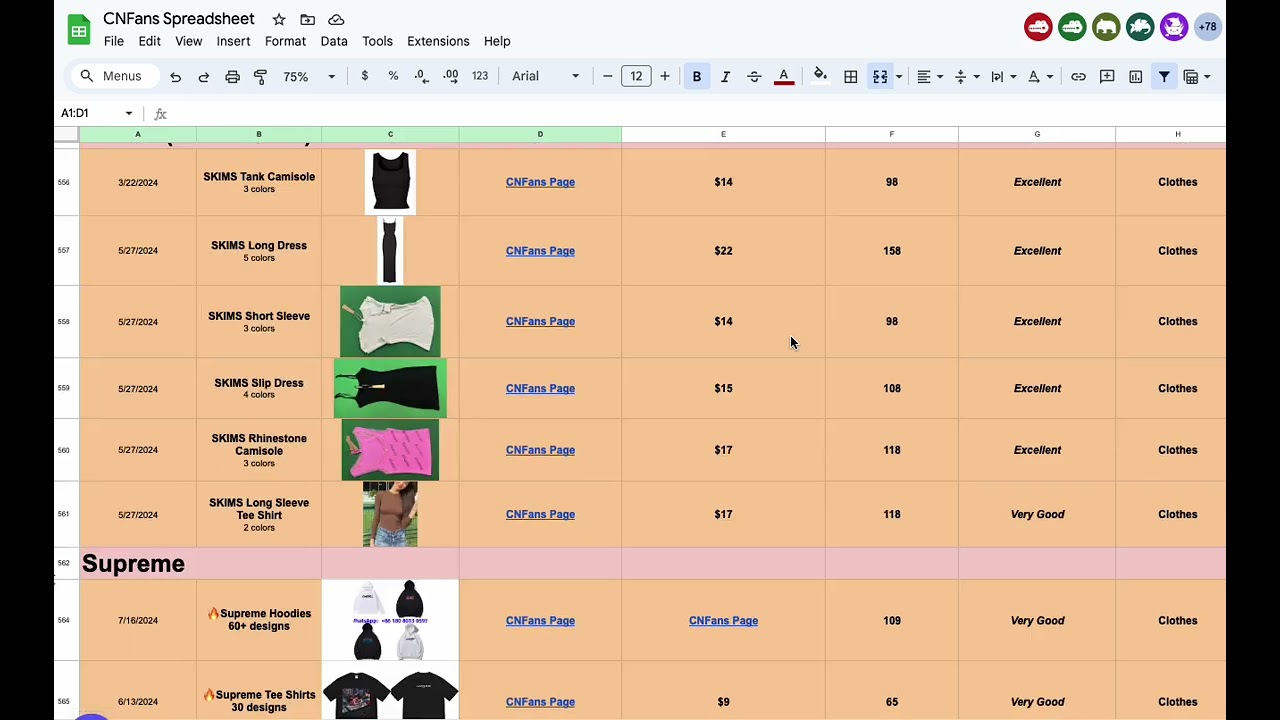
Task: Open the Arial font dropdown
Action: (x=545, y=77)
